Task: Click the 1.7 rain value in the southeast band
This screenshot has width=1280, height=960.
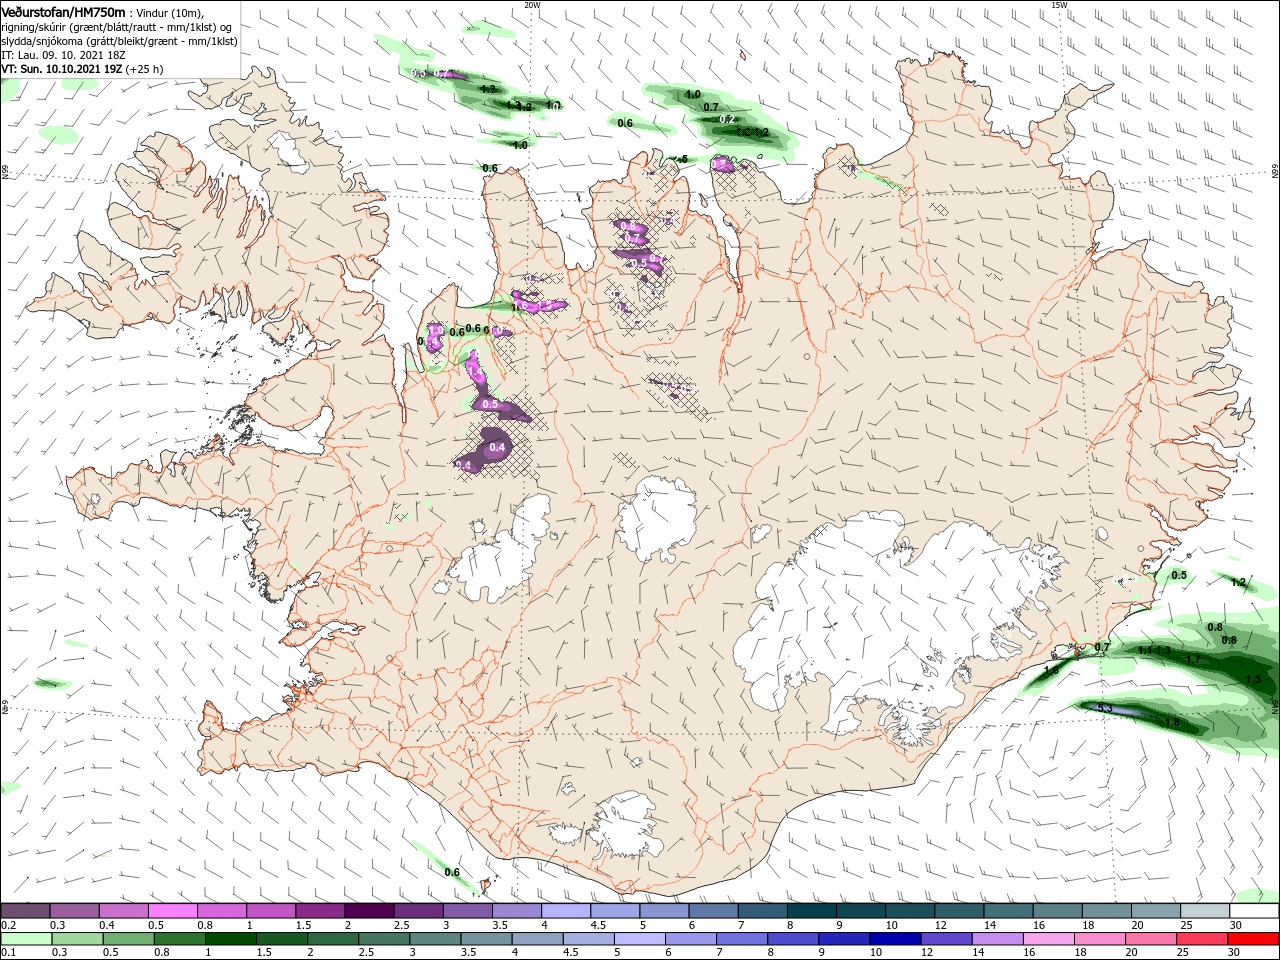Action: tap(1192, 660)
